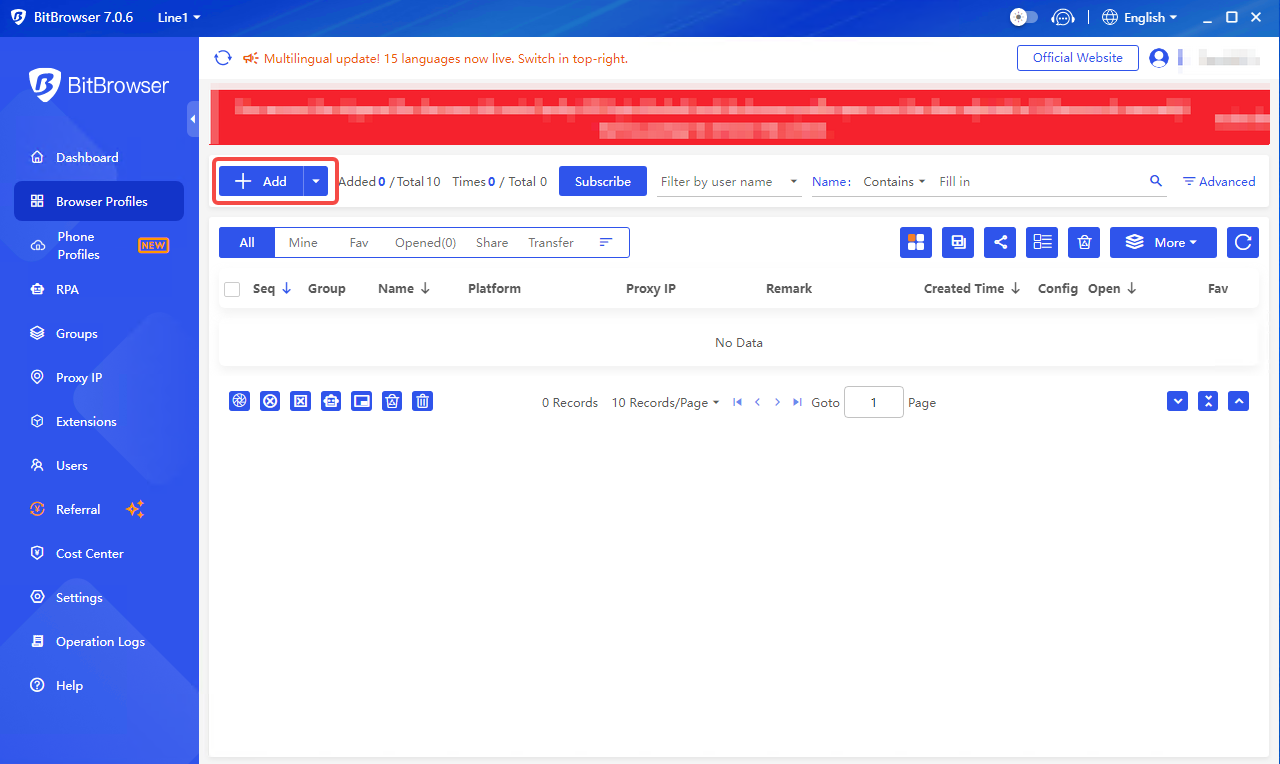This screenshot has height=764, width=1280.
Task: Click the Subscribe button
Action: [x=603, y=181]
